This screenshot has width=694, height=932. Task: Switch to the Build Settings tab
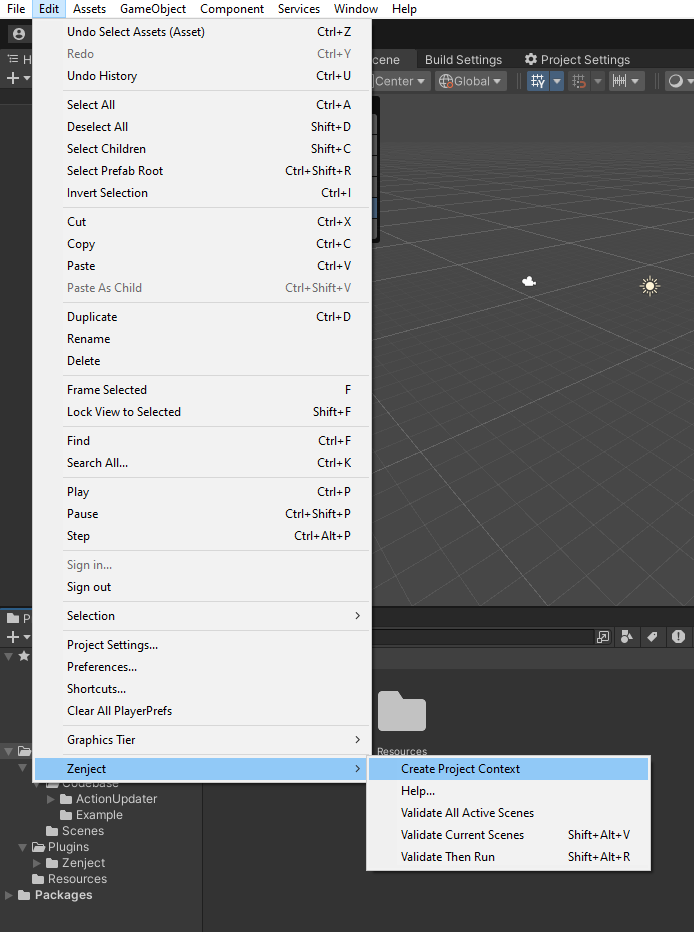click(x=463, y=59)
